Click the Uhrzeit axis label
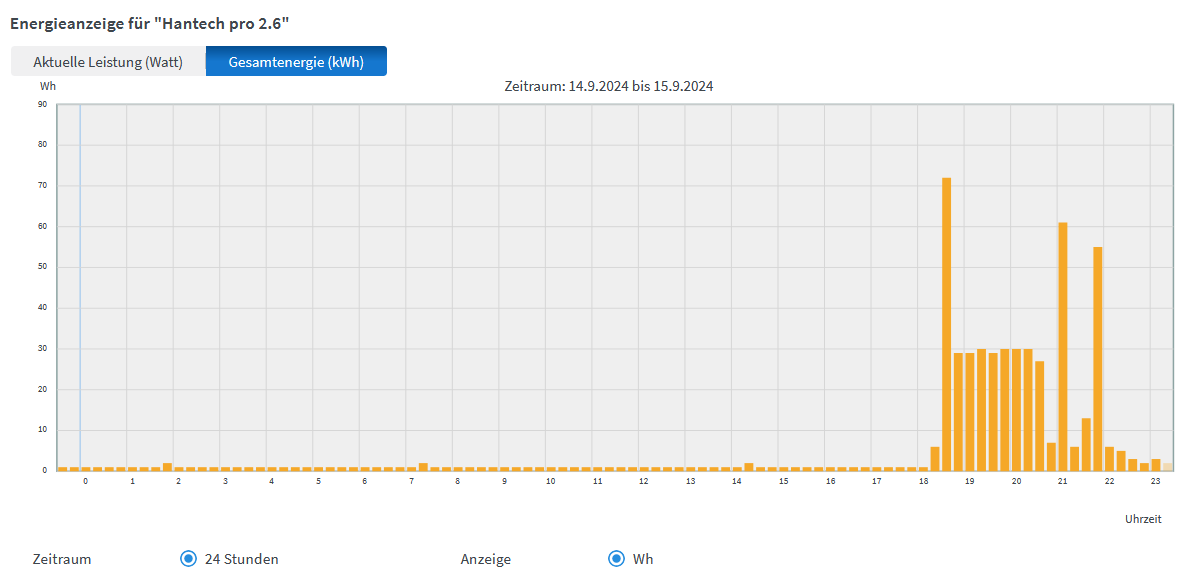The height and width of the screenshot is (568, 1196). (1143, 520)
